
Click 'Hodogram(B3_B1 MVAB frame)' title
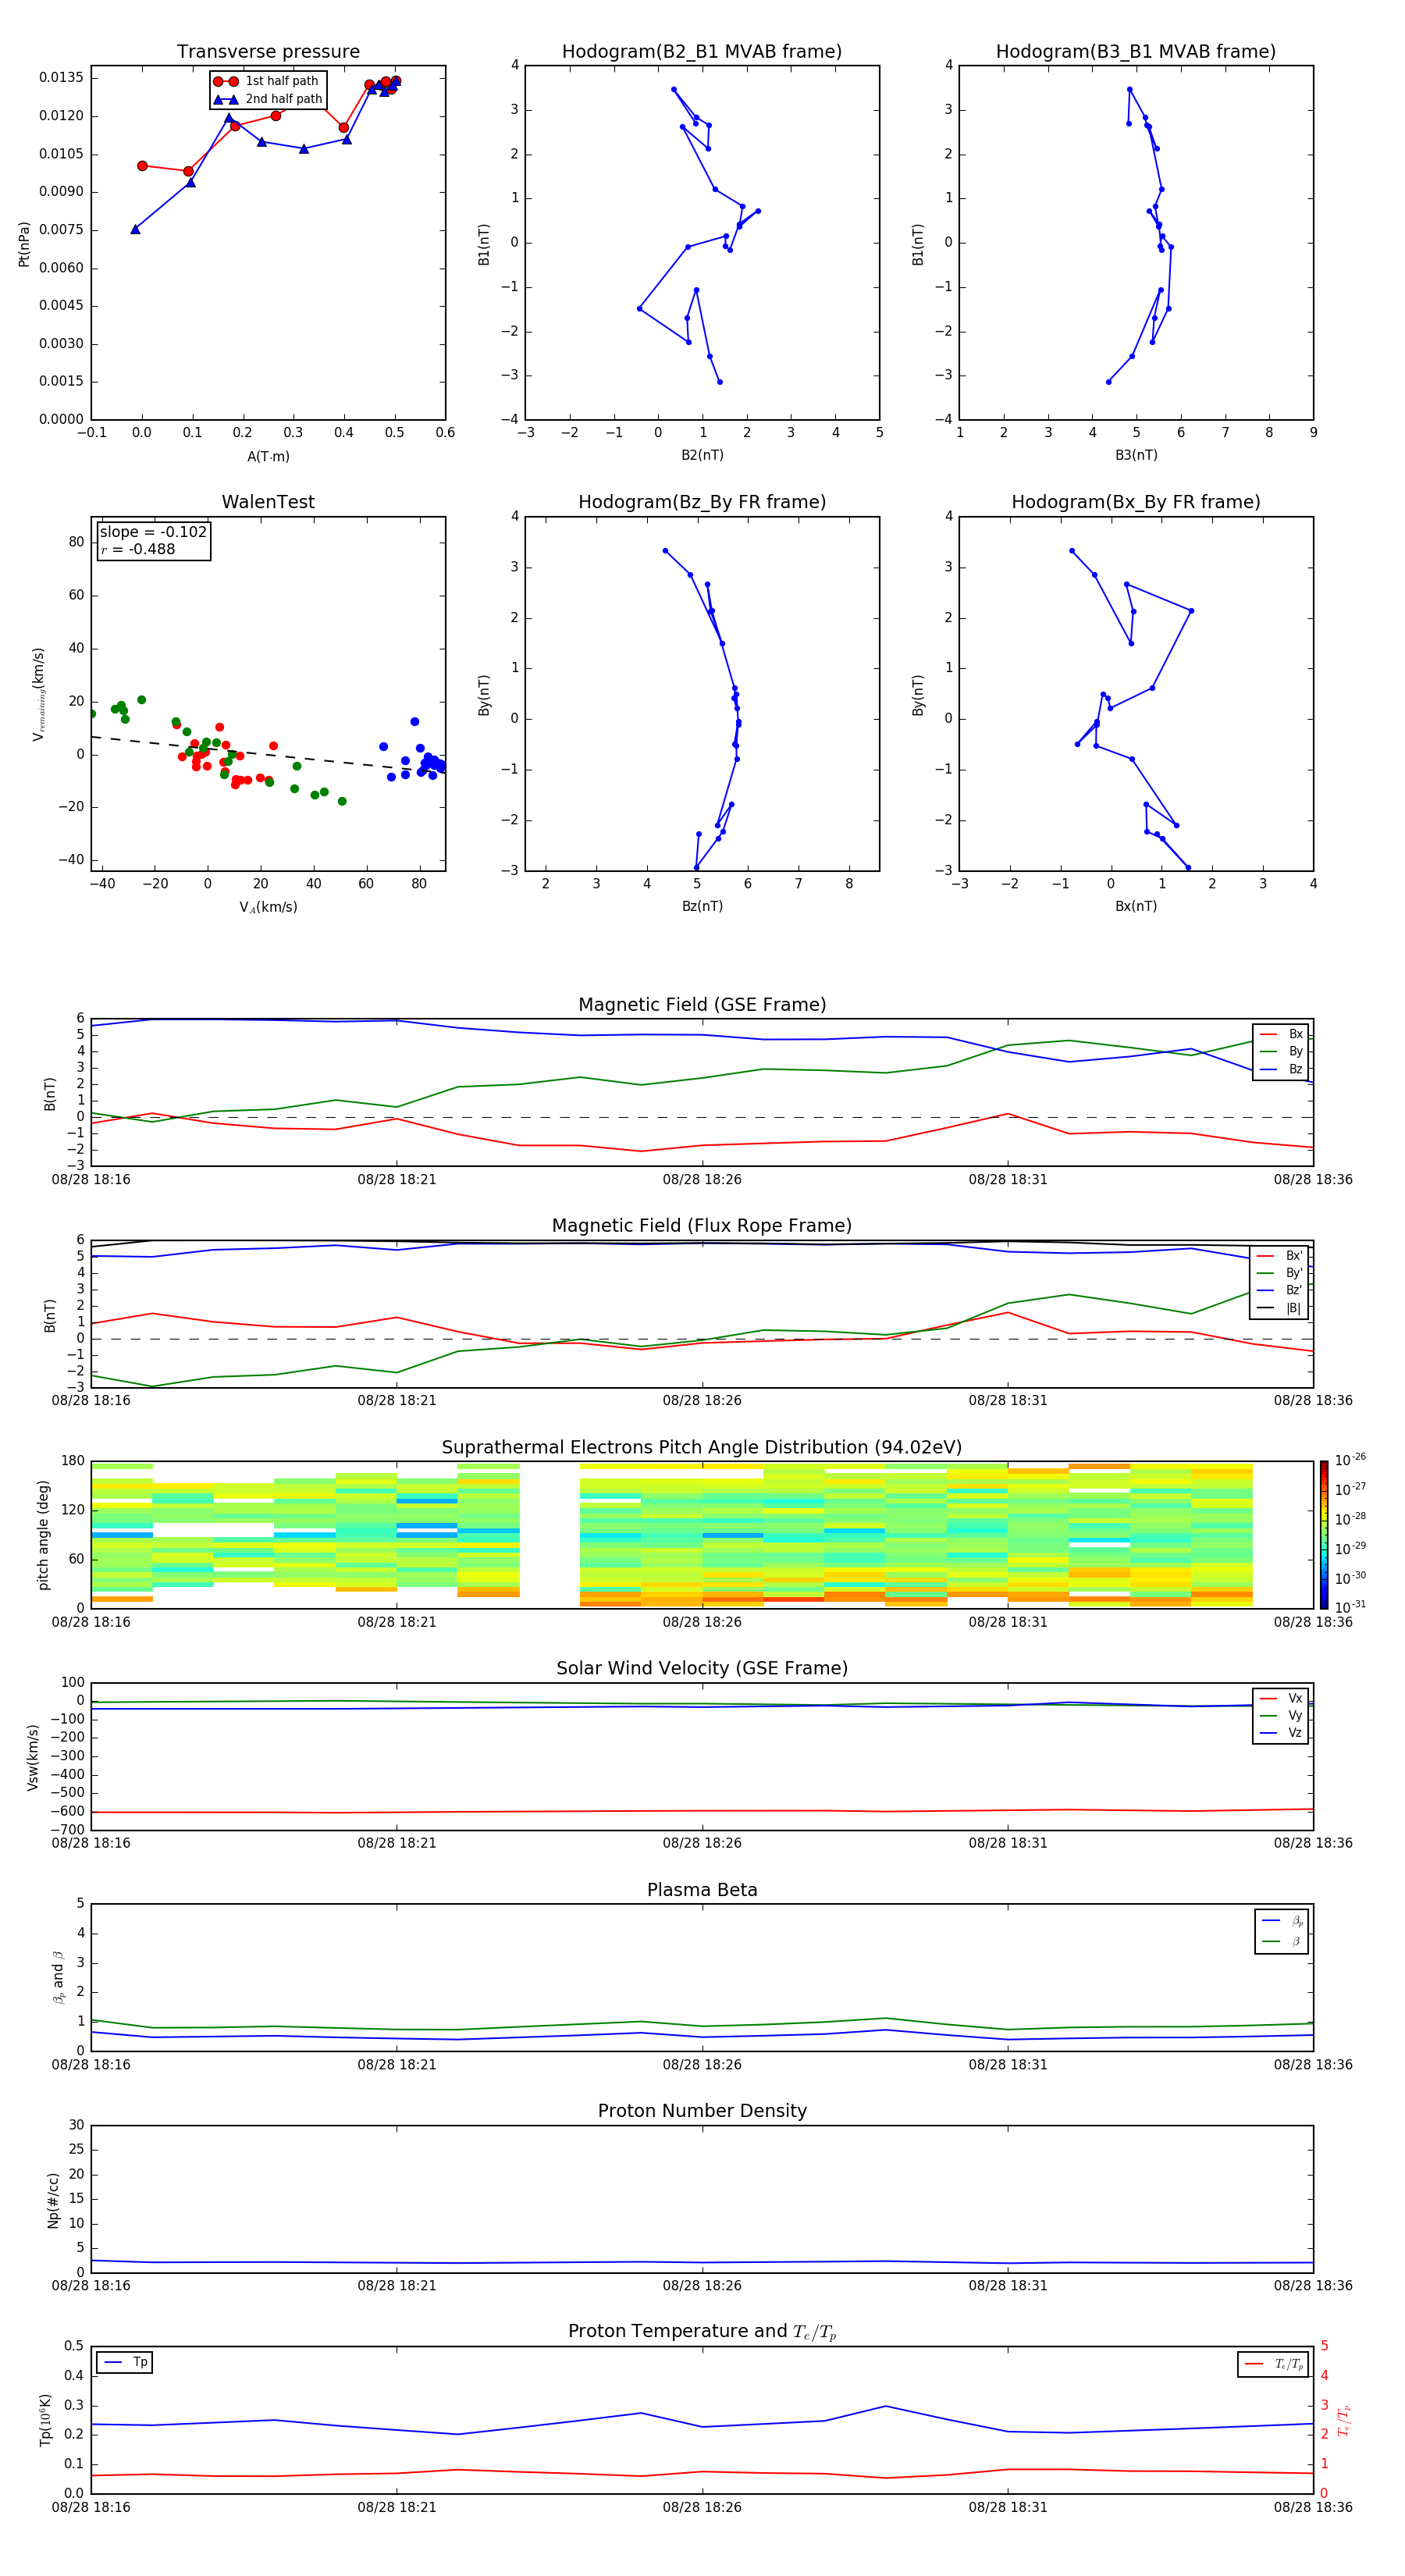(x=1136, y=52)
